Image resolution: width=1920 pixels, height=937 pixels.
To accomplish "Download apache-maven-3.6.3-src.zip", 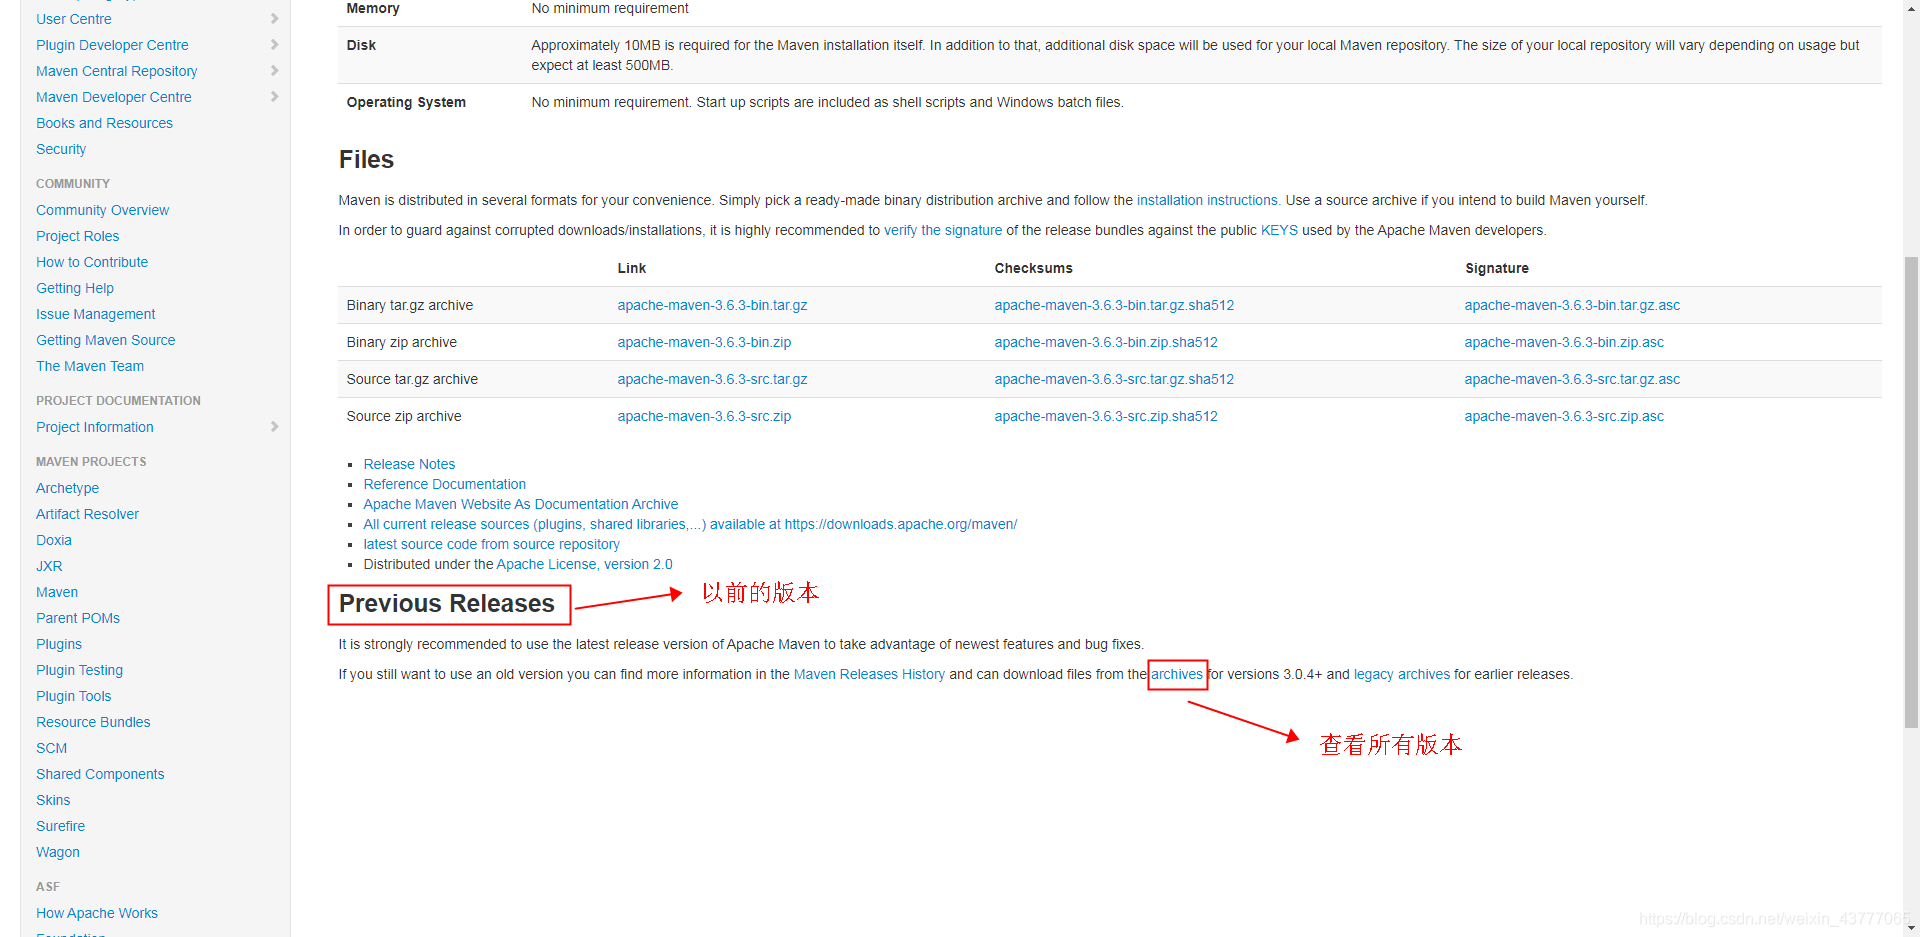I will pos(704,416).
